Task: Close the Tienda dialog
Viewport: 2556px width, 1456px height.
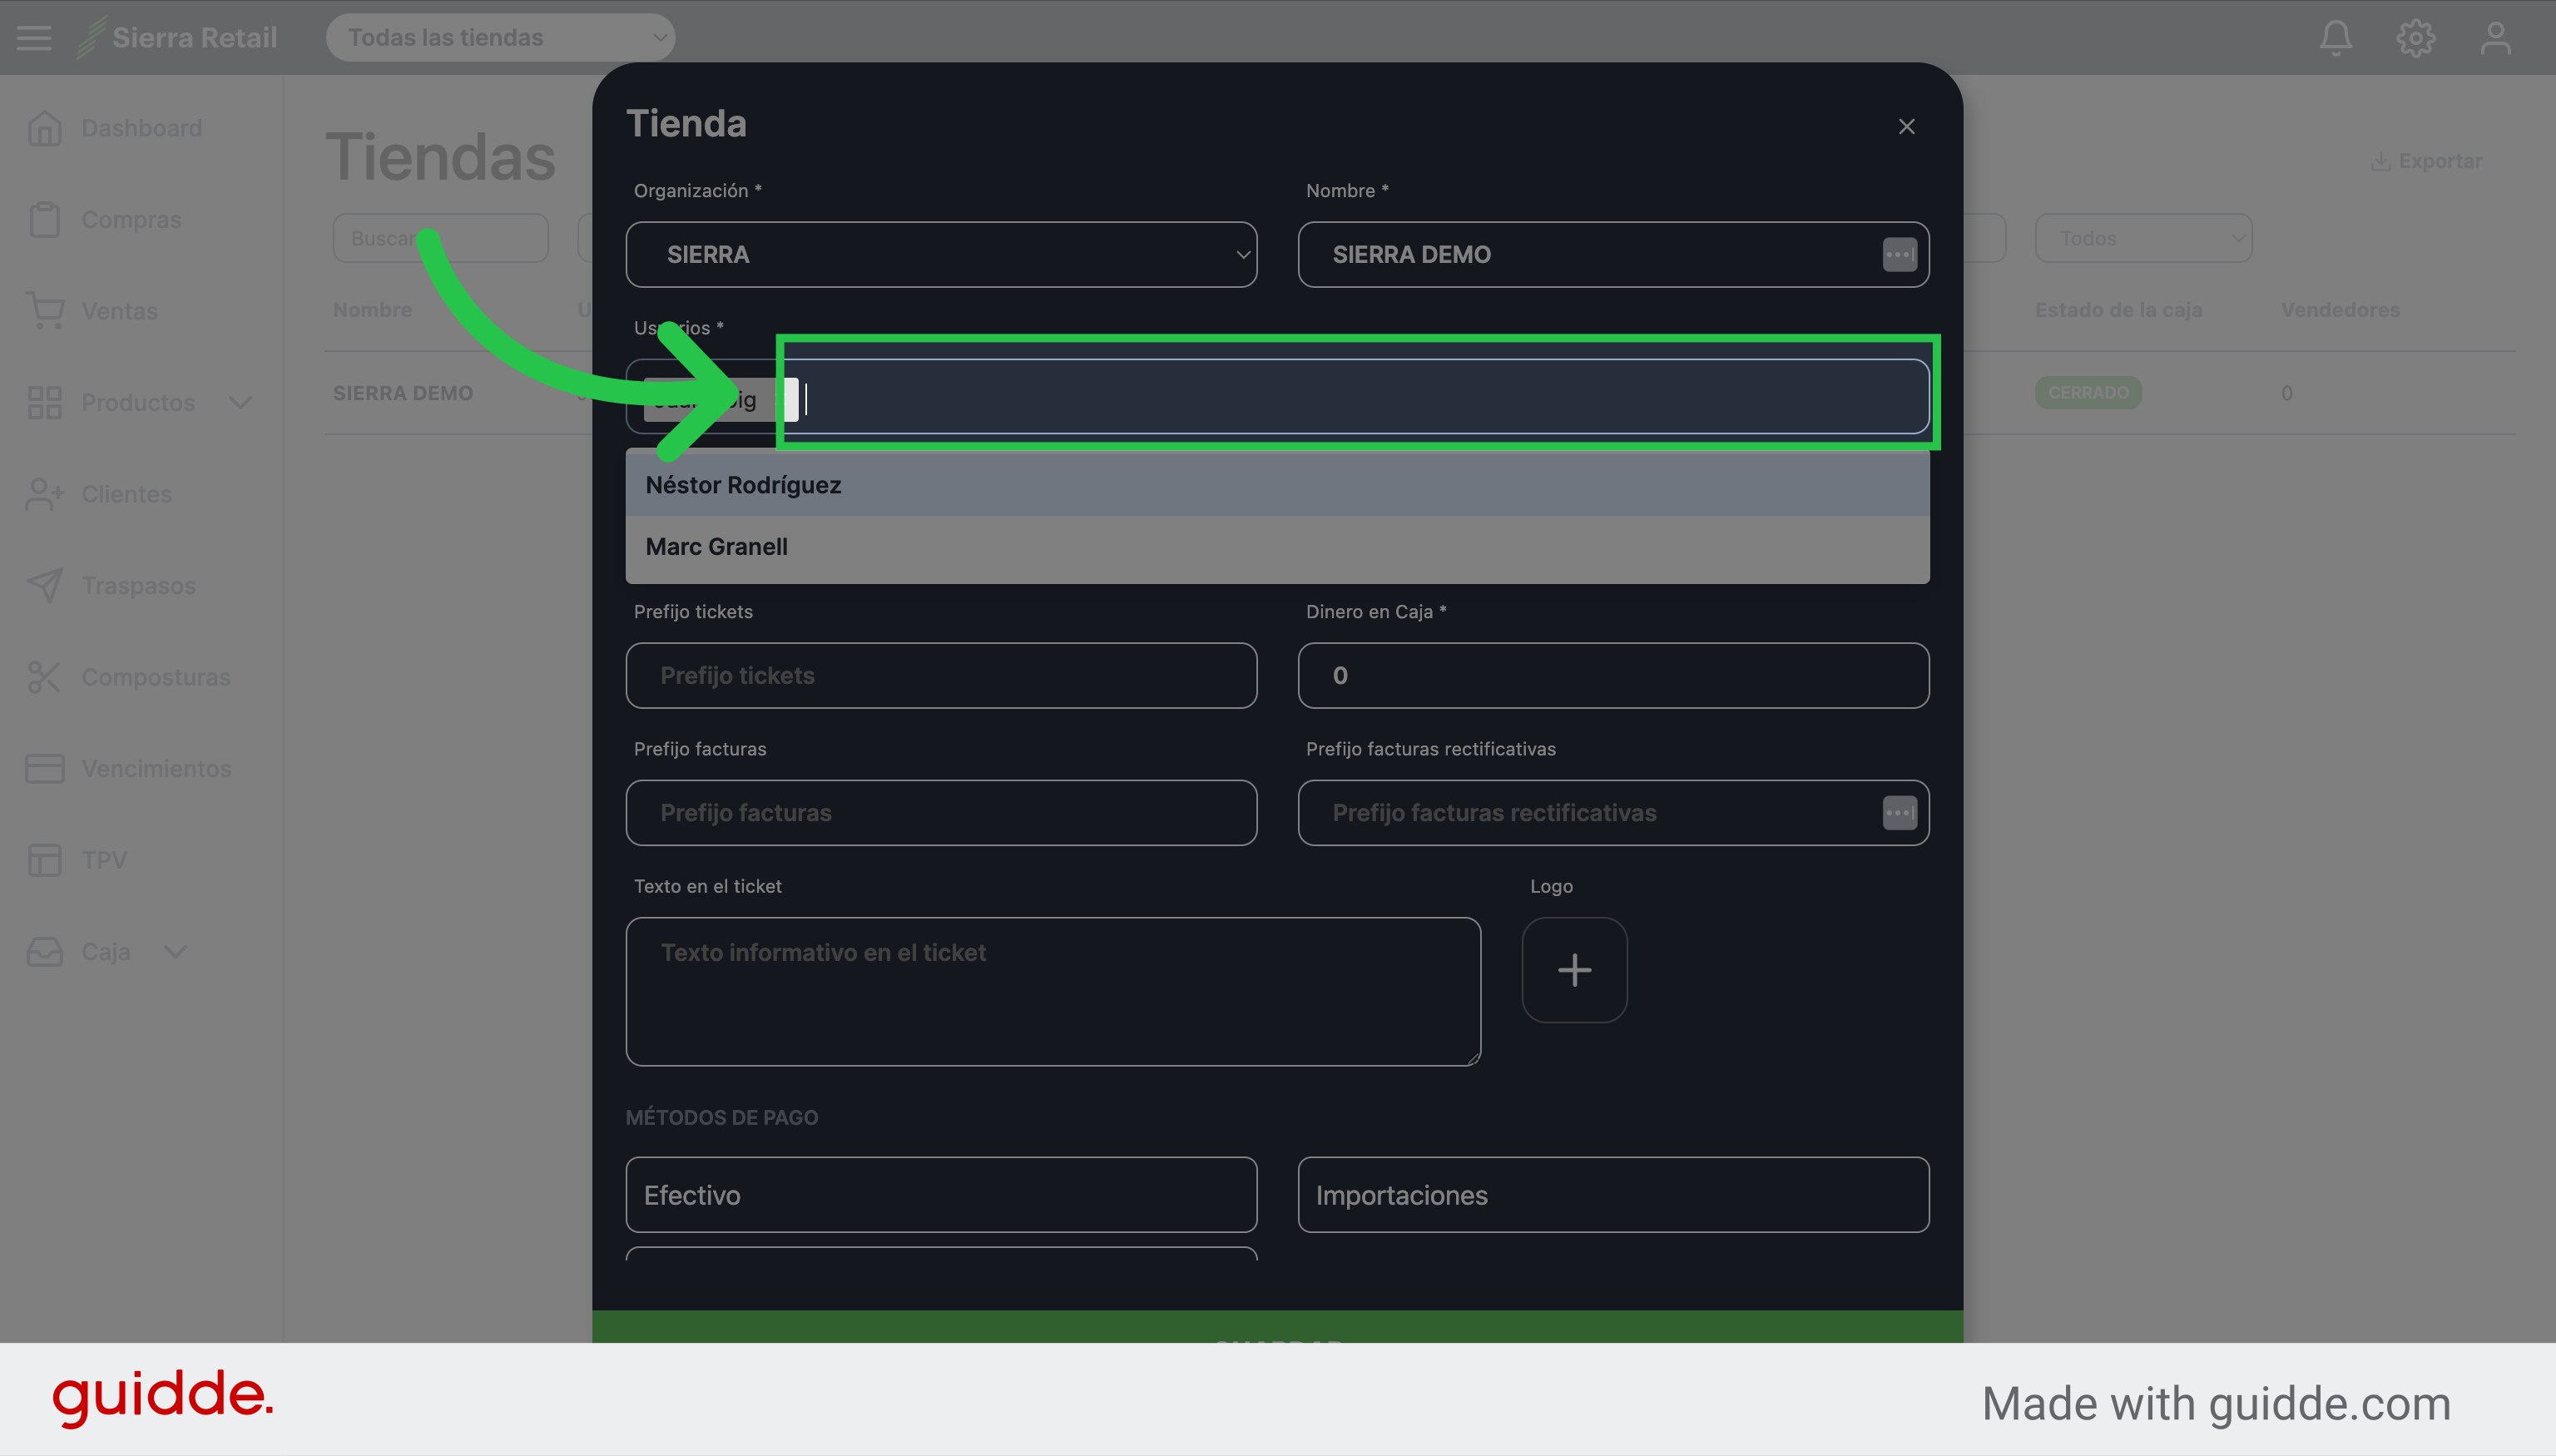Action: 1906,127
